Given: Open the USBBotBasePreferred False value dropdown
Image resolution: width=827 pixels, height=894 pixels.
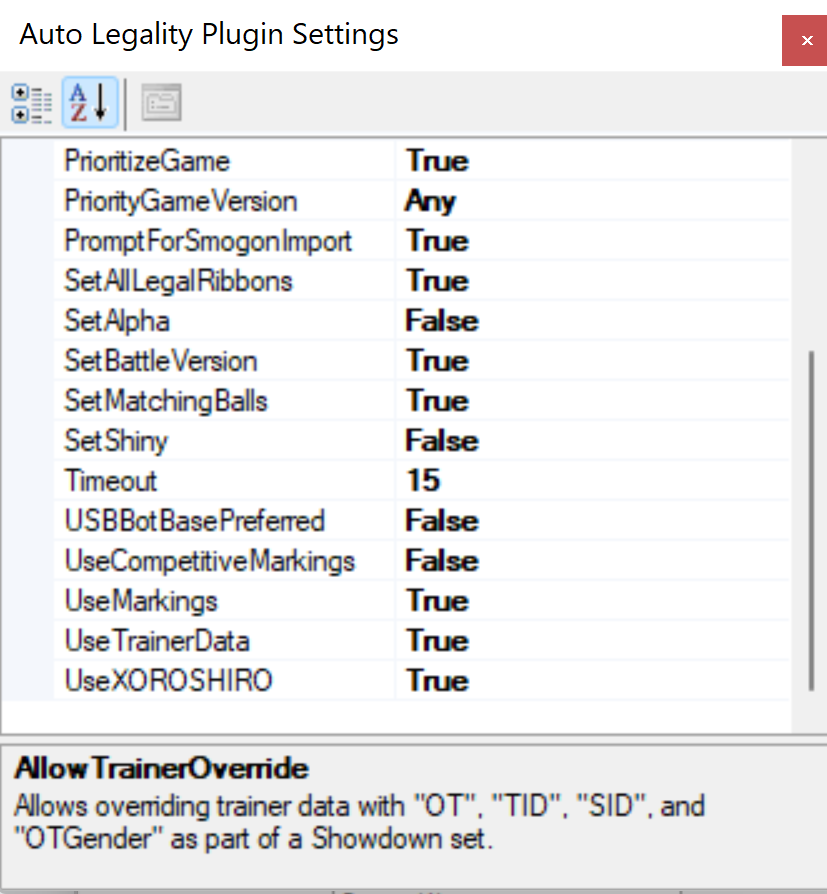Looking at the screenshot, I should pyautogui.click(x=592, y=521).
